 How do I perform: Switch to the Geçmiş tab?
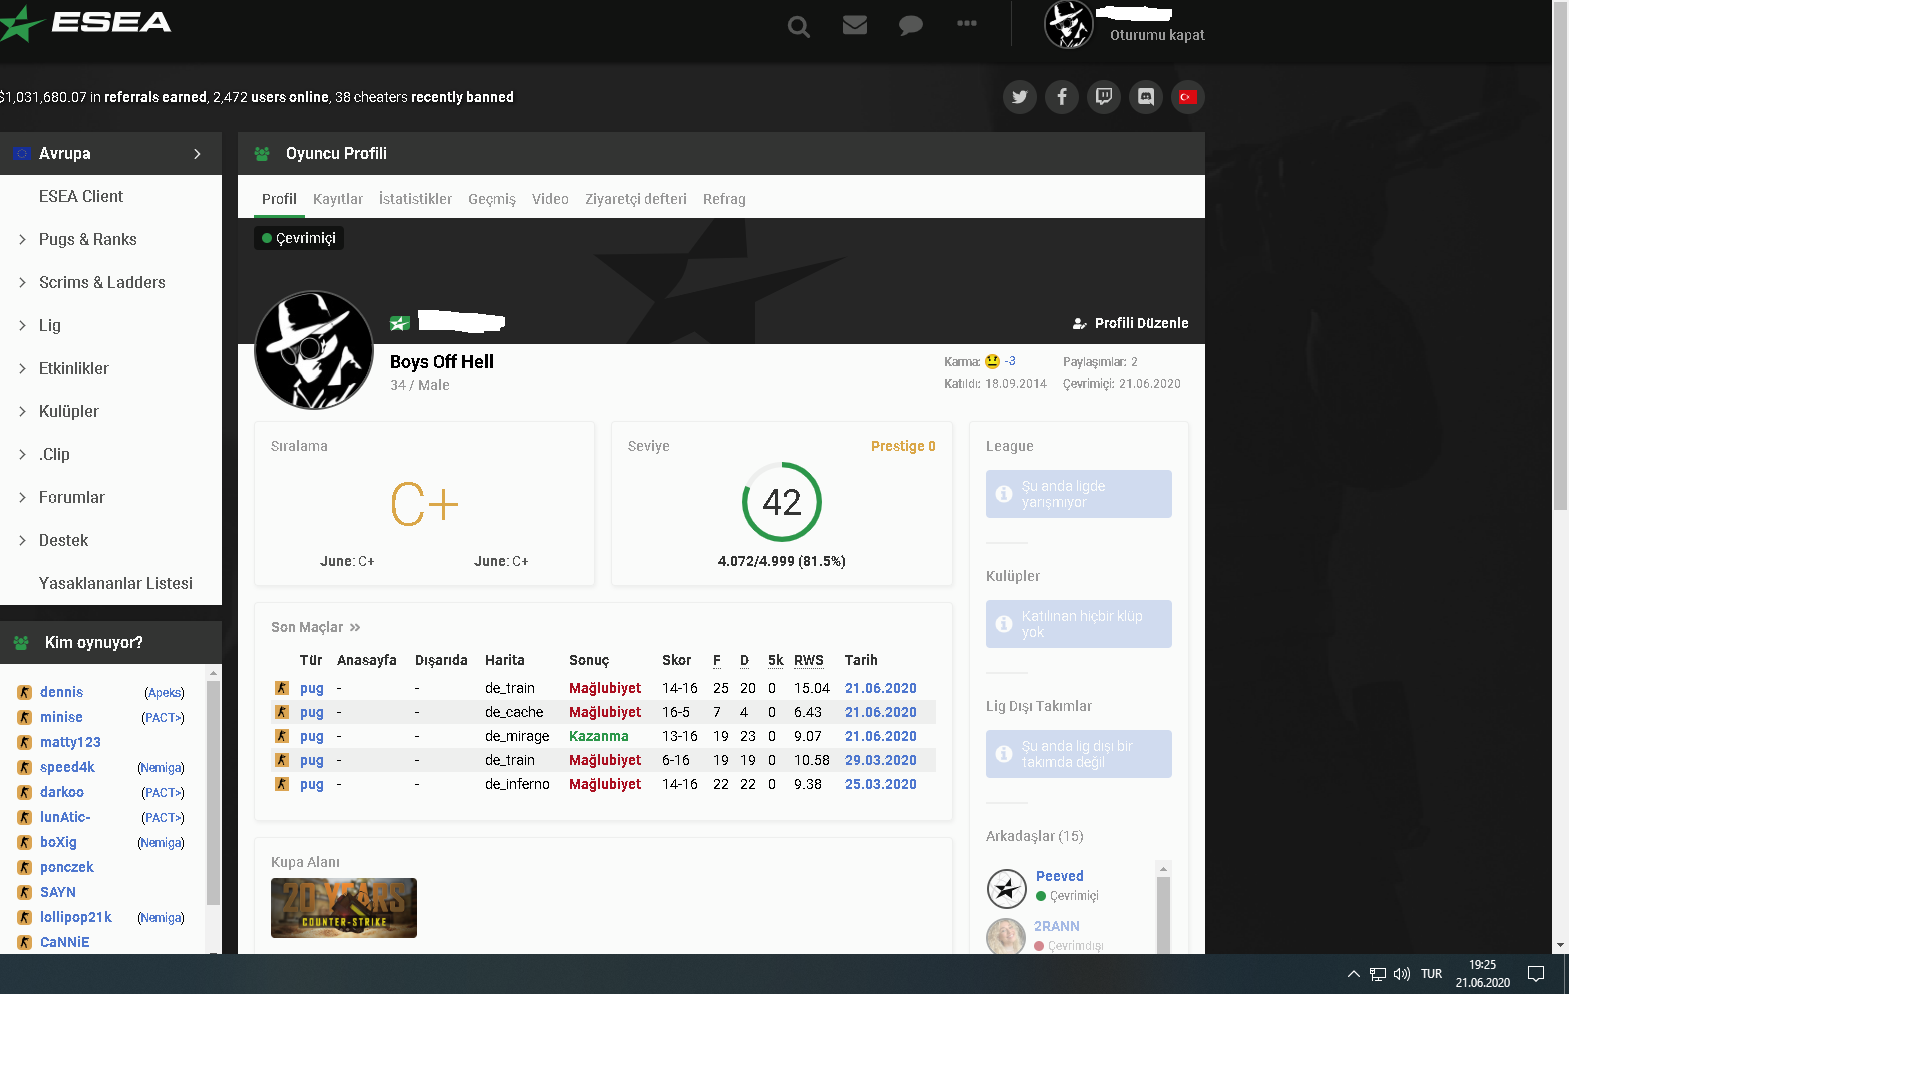492,199
